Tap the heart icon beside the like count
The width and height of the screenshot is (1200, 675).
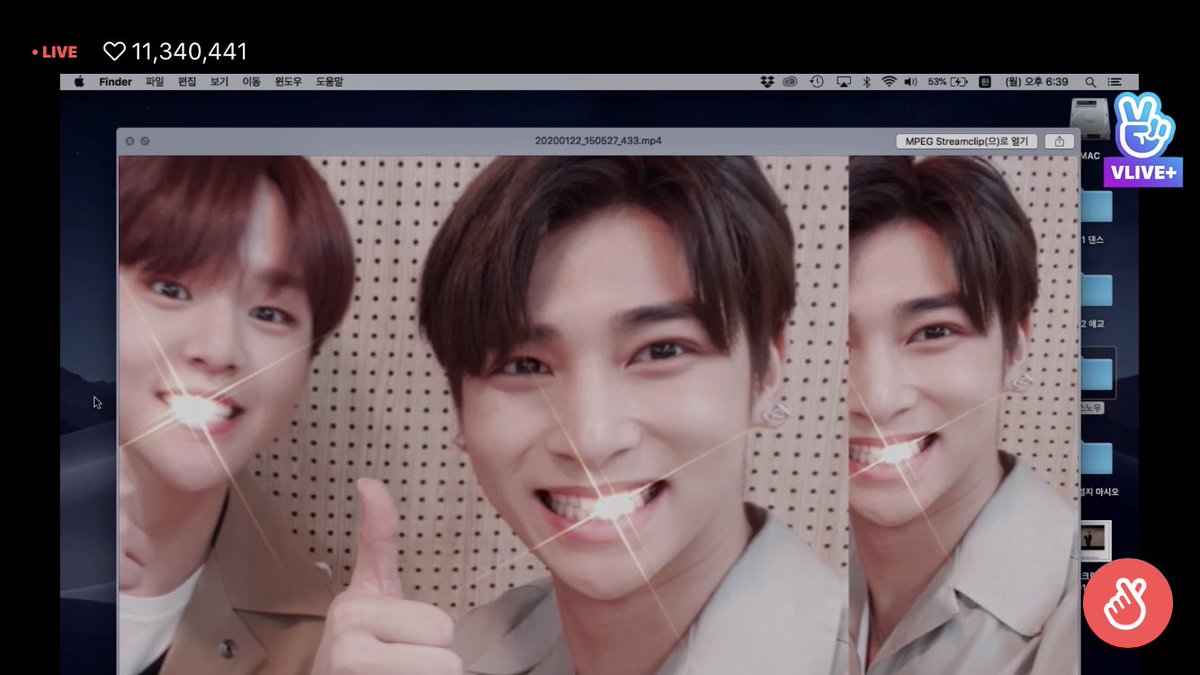coord(115,52)
